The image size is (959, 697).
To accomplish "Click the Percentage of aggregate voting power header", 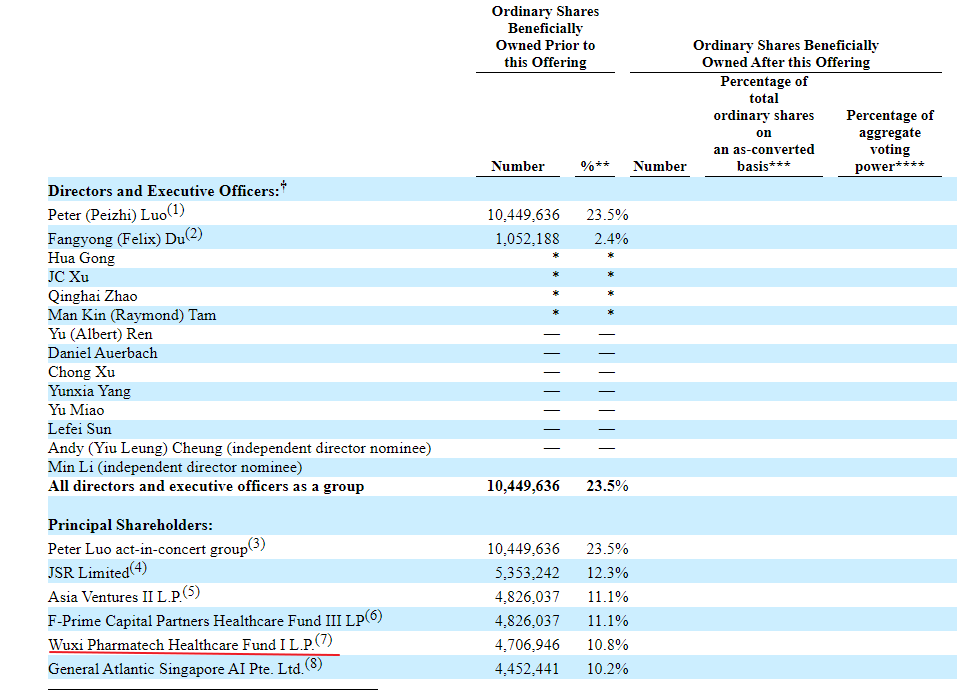I will (889, 141).
